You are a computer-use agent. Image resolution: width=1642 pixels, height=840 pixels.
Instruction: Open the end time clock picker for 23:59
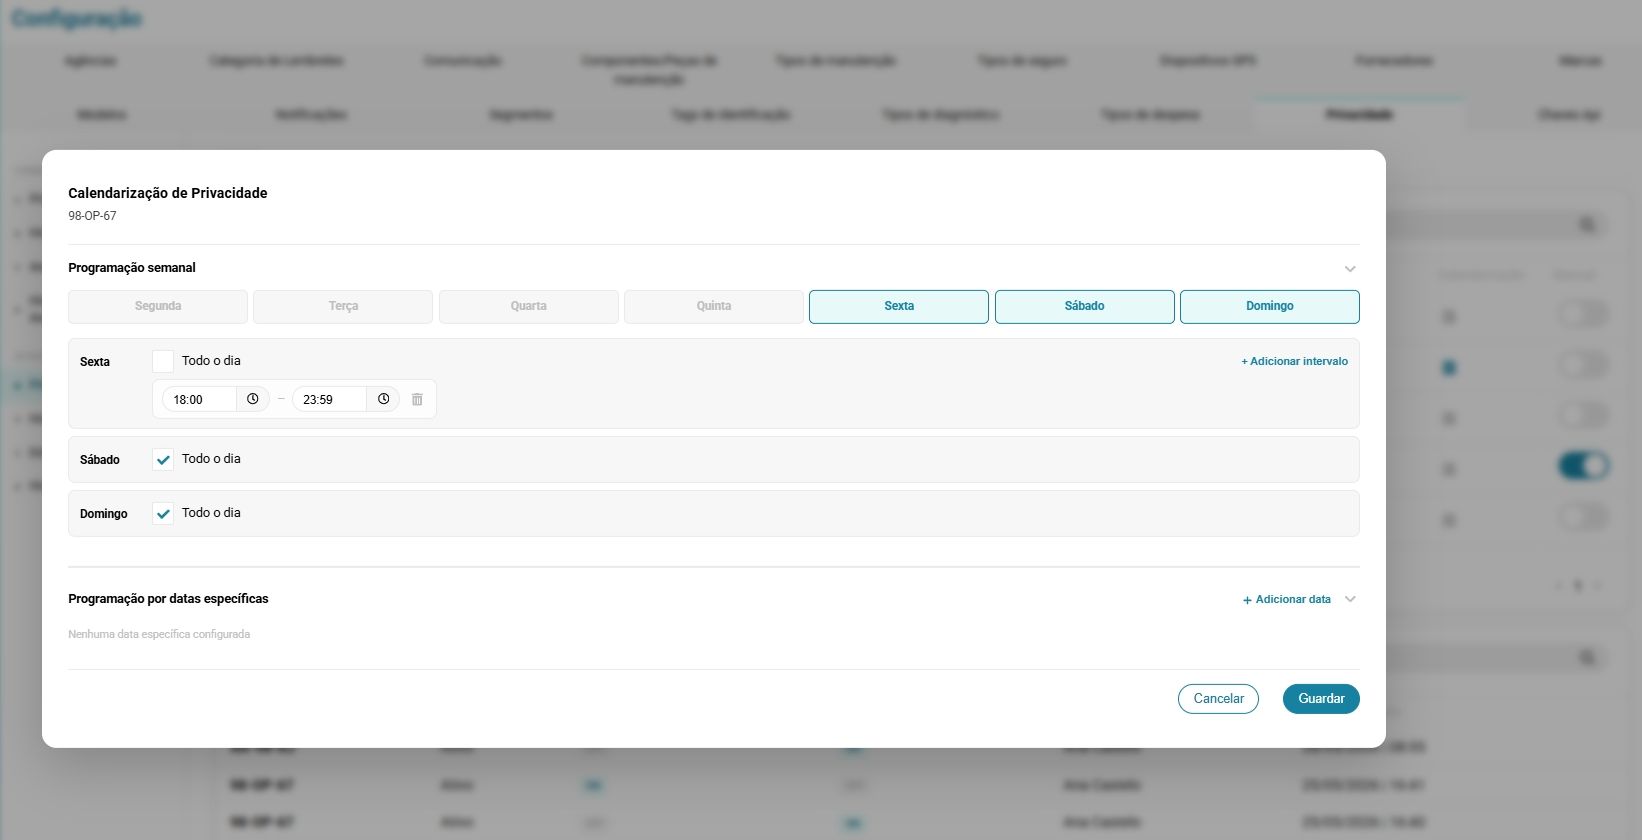click(x=383, y=399)
